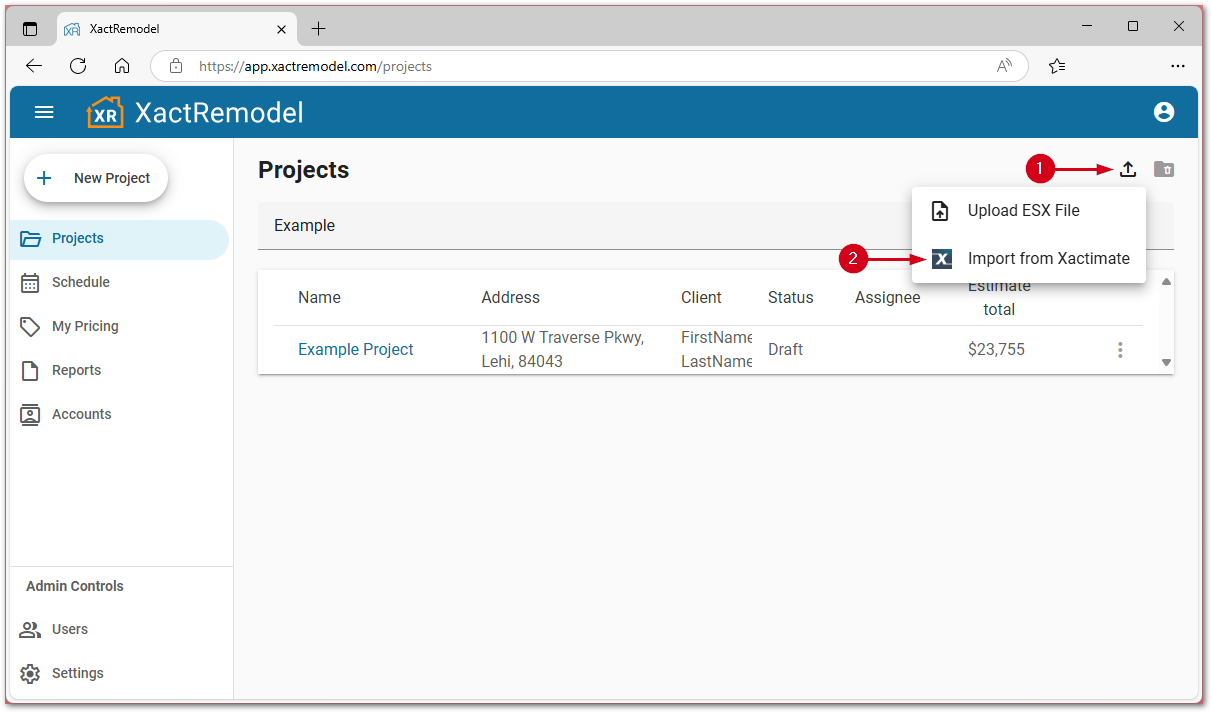The width and height of the screenshot is (1212, 713).
Task: Open My Pricing in the sidebar
Action: pos(119,327)
